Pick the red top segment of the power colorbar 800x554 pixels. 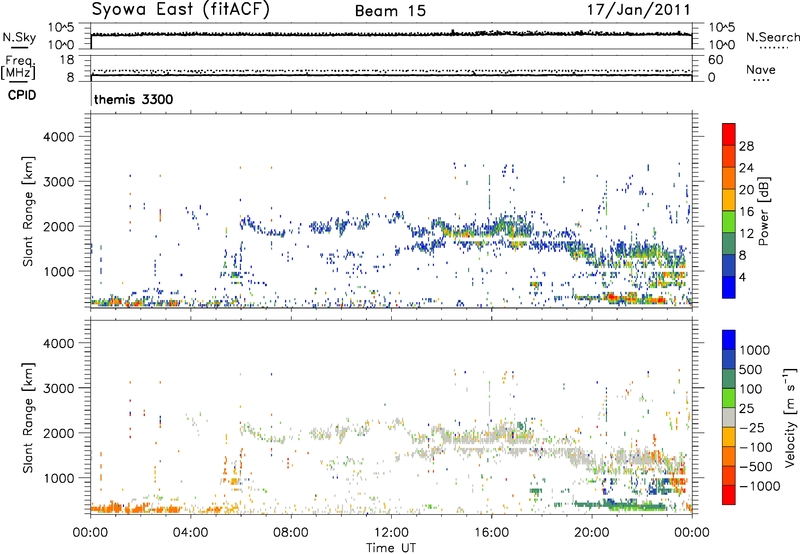(729, 134)
